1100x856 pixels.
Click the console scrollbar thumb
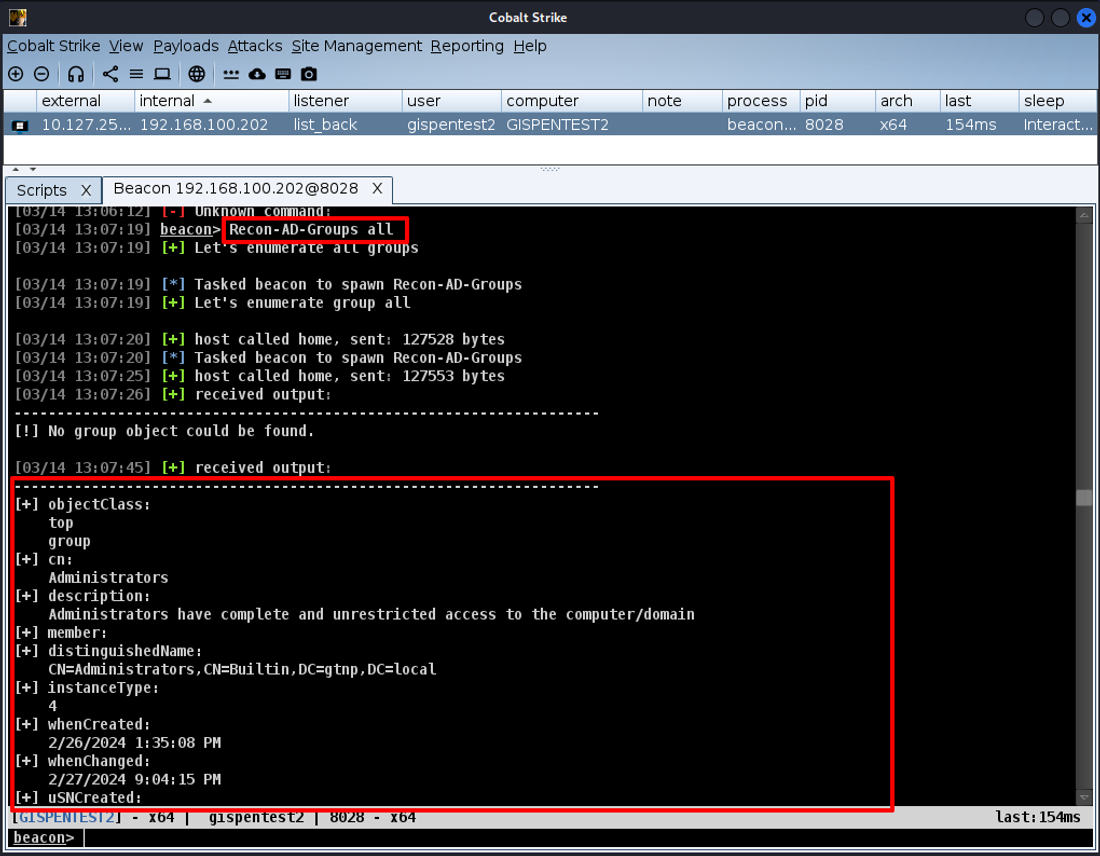point(1084,497)
